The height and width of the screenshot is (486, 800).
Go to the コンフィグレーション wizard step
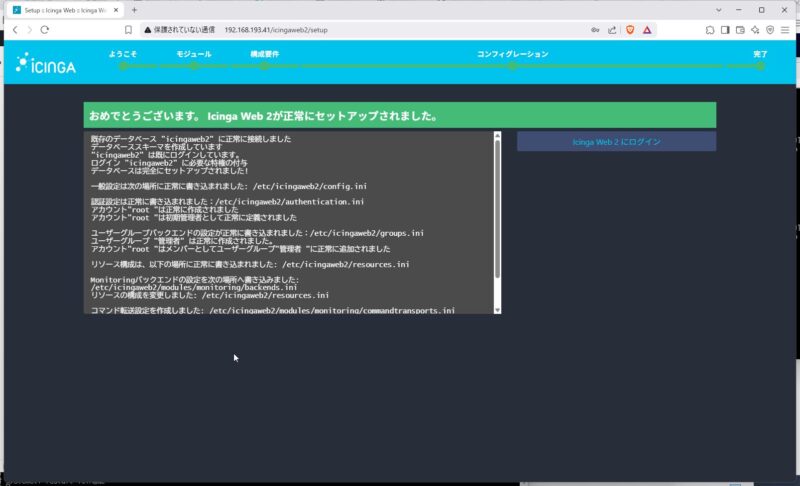(x=512, y=54)
